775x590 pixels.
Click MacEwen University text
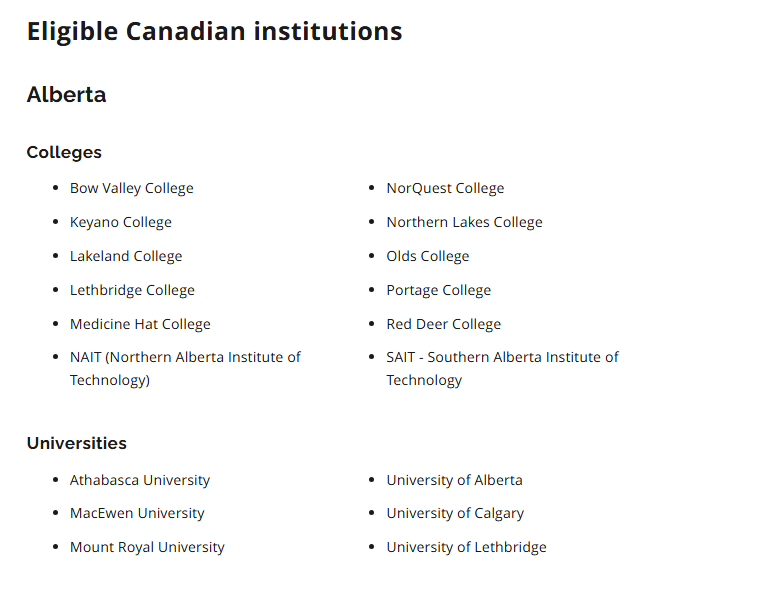(x=137, y=514)
